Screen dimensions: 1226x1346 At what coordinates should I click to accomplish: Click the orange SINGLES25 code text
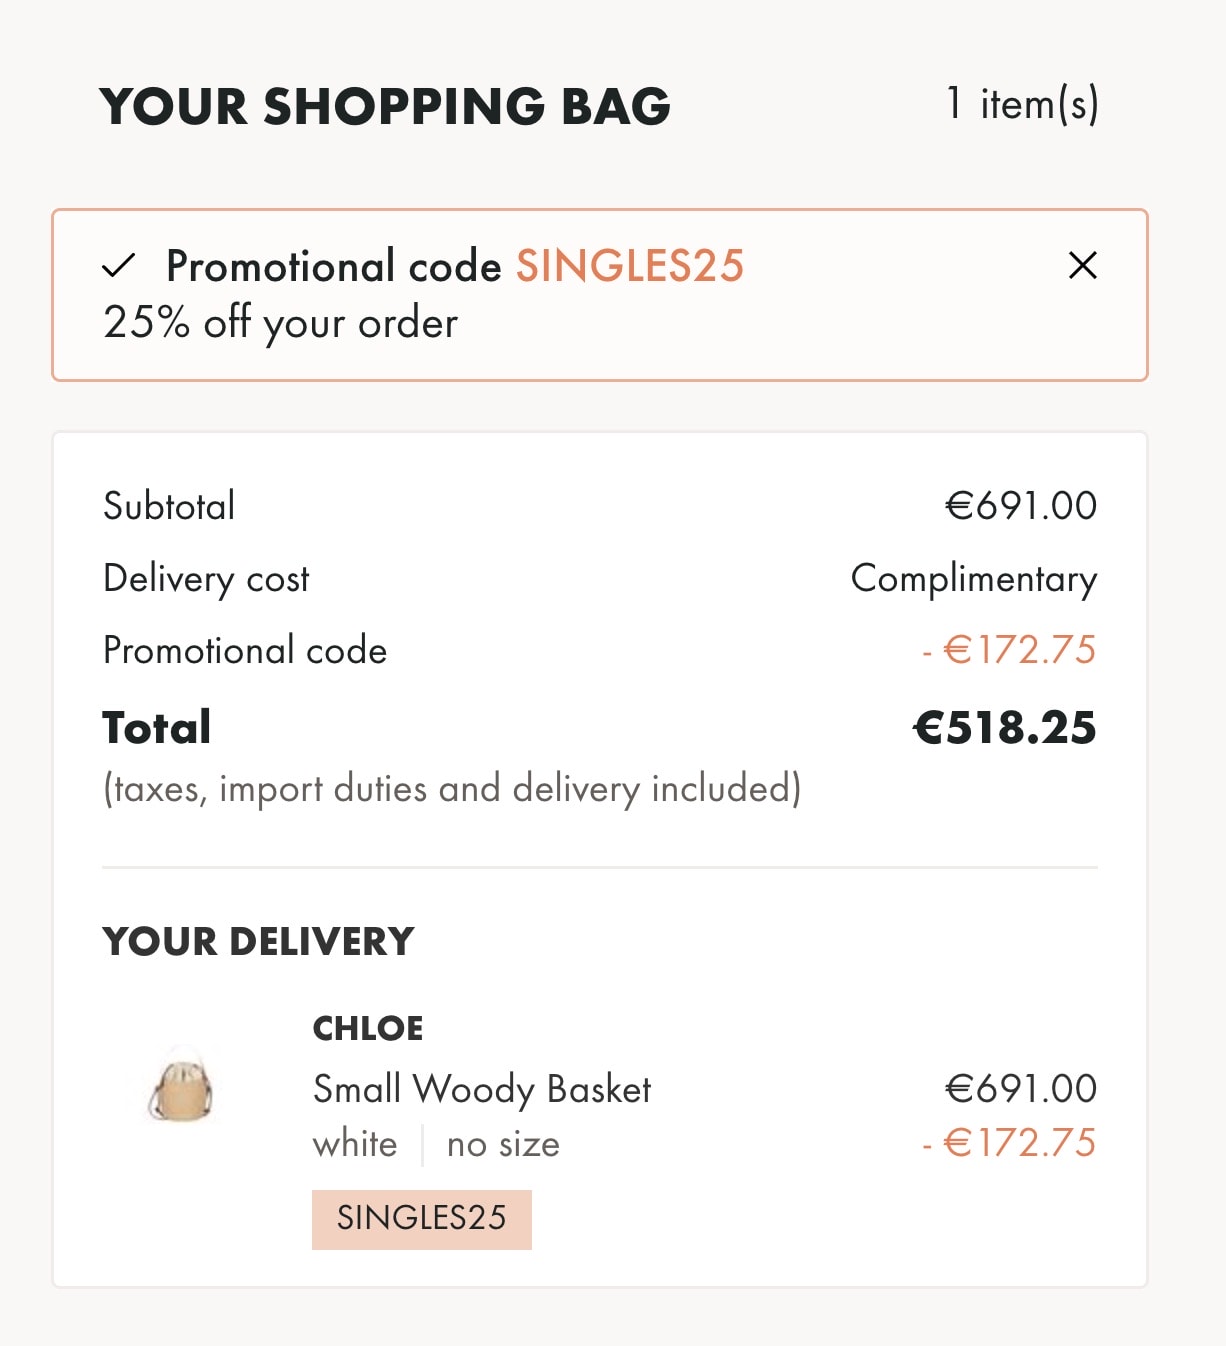629,266
